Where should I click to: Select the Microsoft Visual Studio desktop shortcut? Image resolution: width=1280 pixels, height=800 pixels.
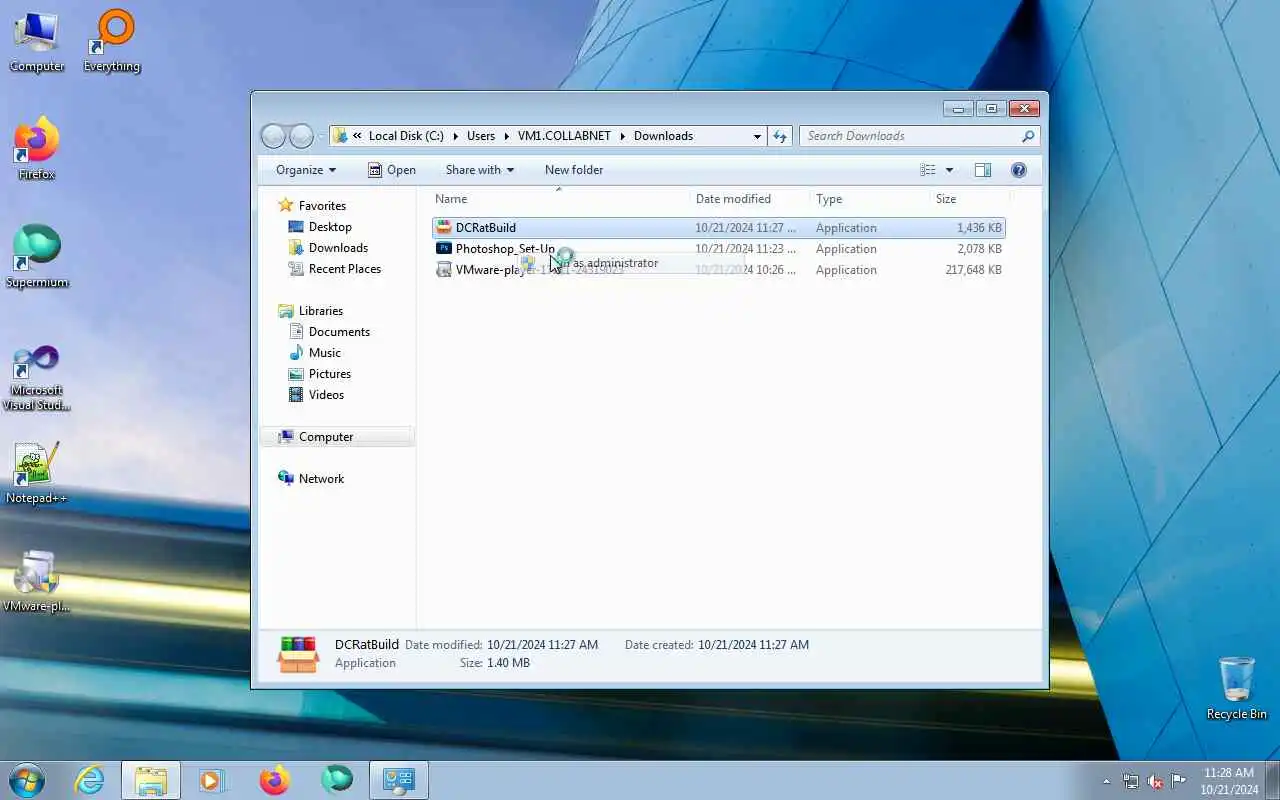37,378
